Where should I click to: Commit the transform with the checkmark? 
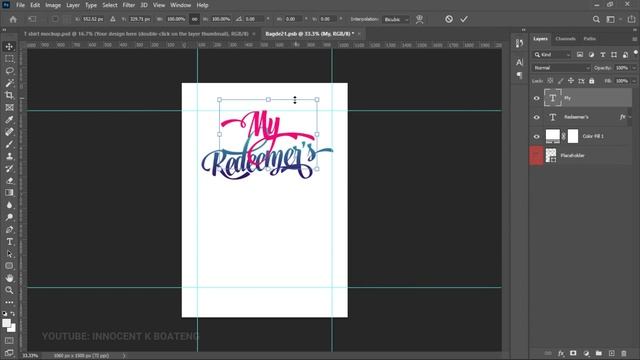464,19
